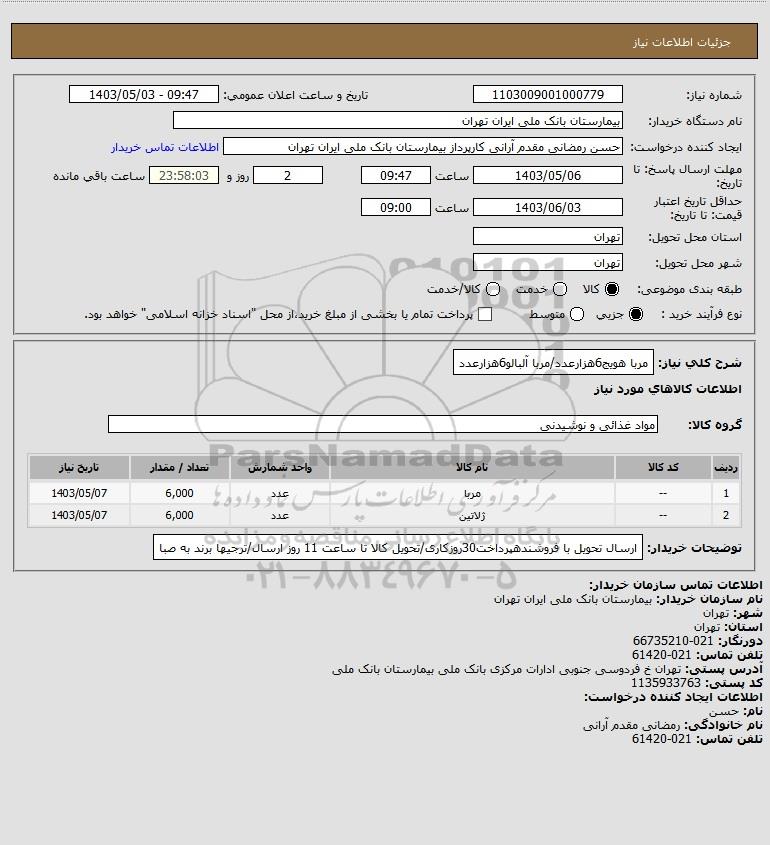Click the شرح کلی نیاز description box
770x845 pixels.
point(553,363)
